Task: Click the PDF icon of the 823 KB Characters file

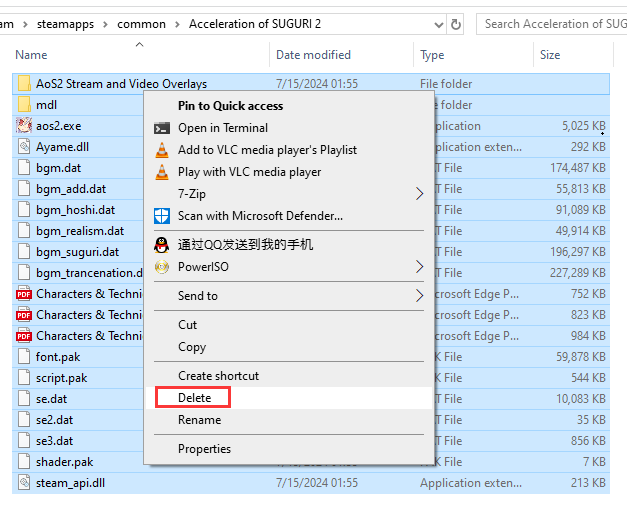Action: click(24, 315)
